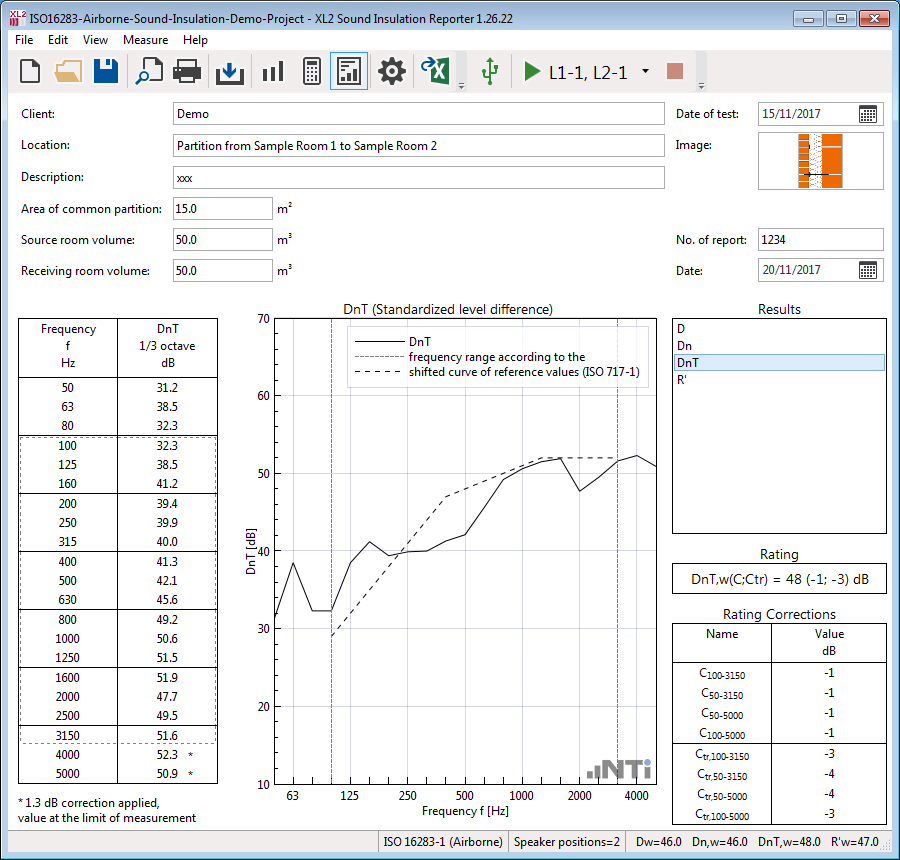
Task: Open the Measure menu
Action: 145,40
